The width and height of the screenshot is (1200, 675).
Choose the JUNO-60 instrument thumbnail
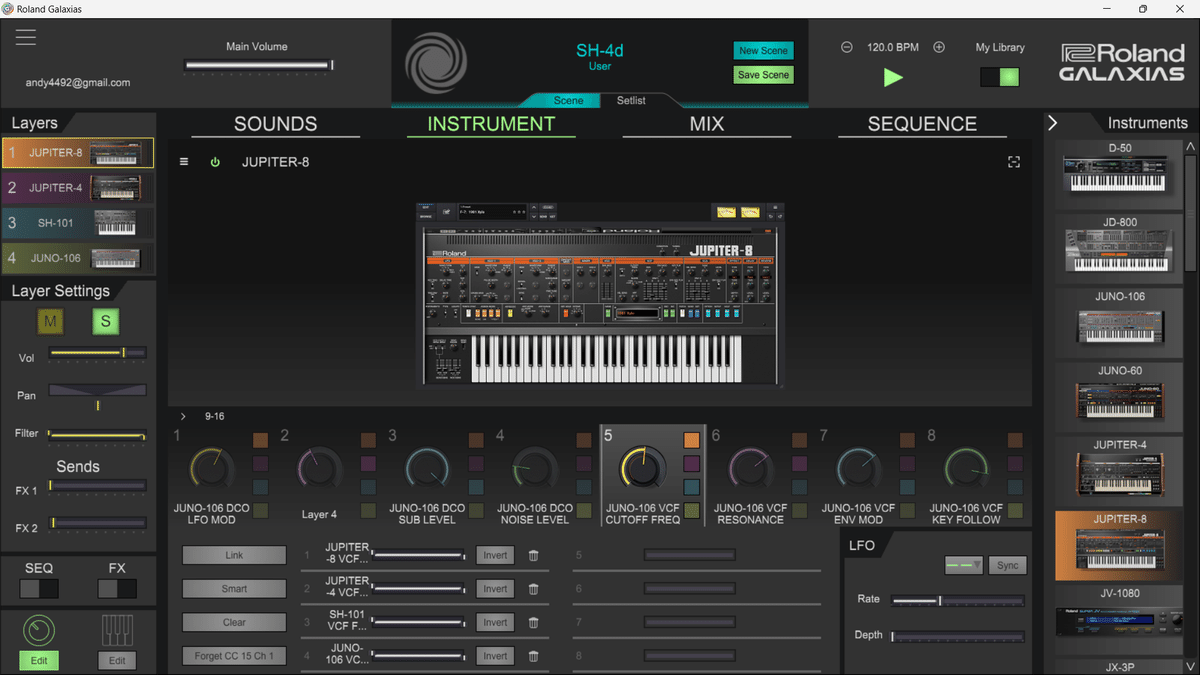[1119, 400]
